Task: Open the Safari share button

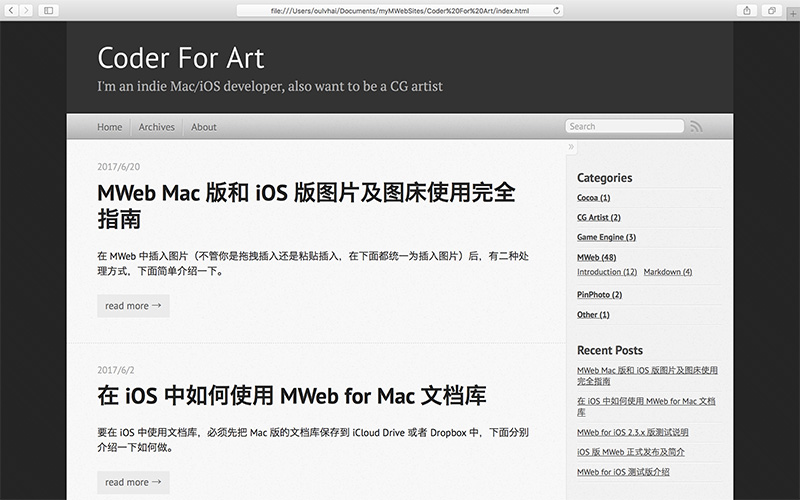Action: (747, 10)
